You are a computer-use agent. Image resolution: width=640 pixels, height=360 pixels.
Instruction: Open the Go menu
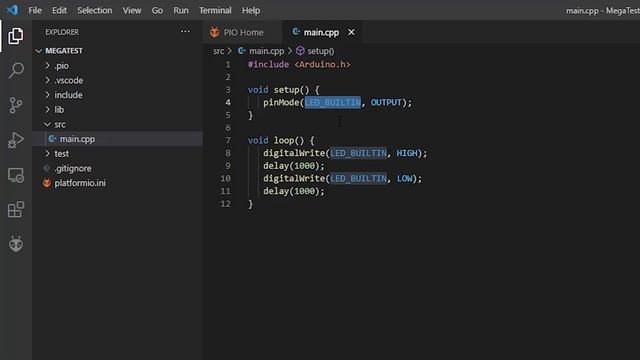coord(157,10)
